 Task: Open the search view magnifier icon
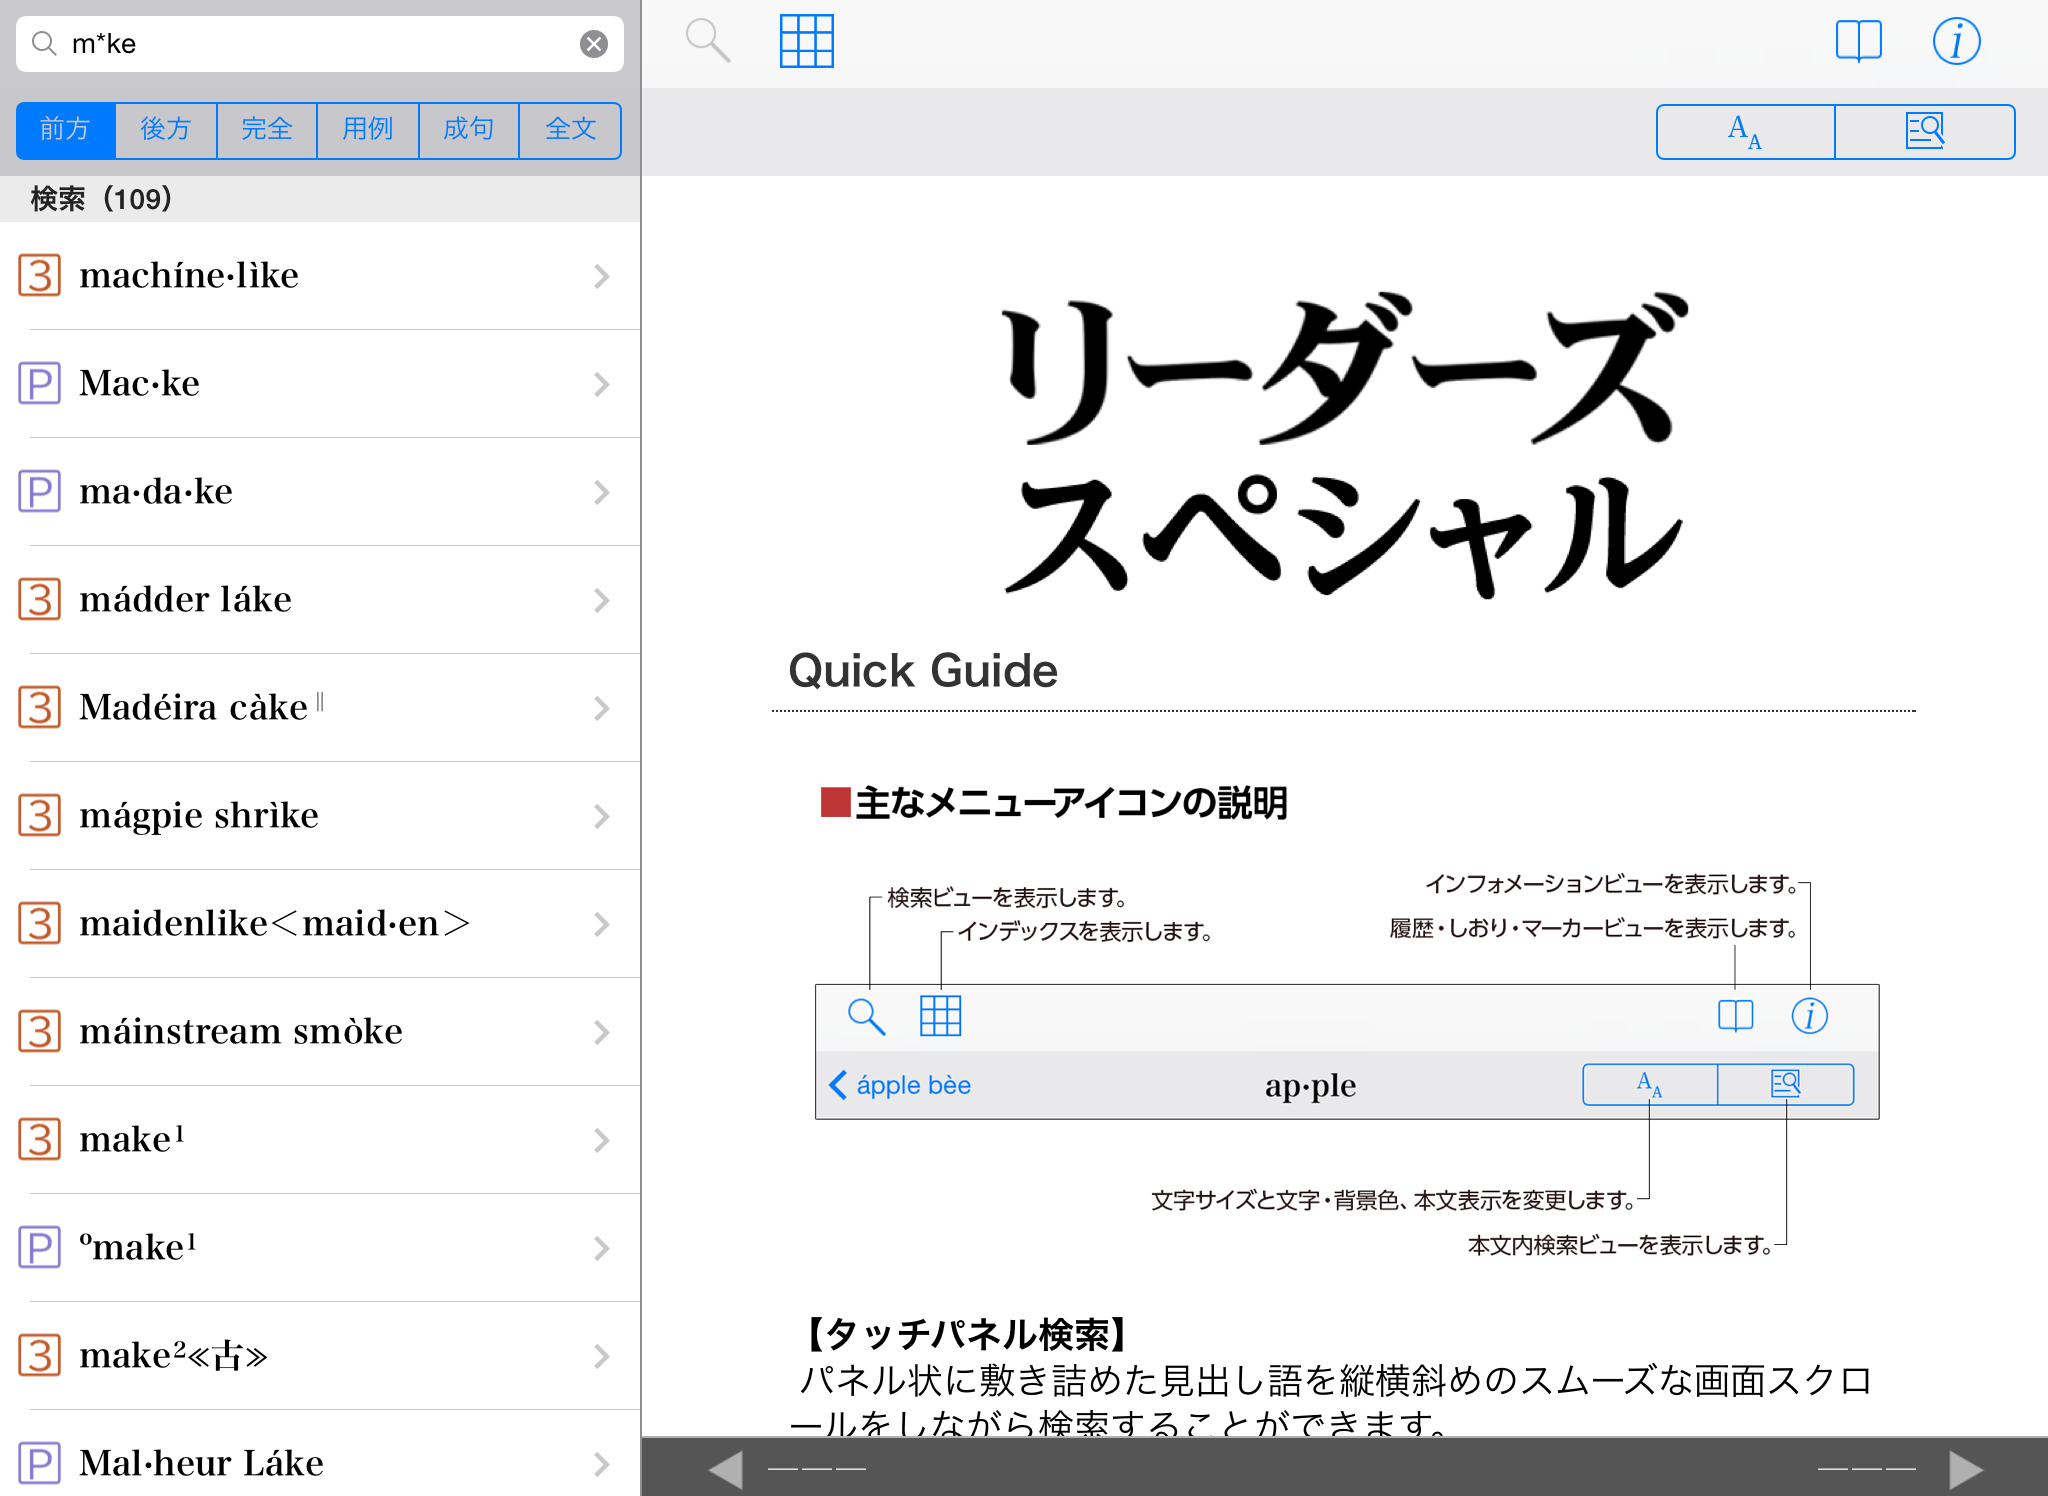coord(707,42)
